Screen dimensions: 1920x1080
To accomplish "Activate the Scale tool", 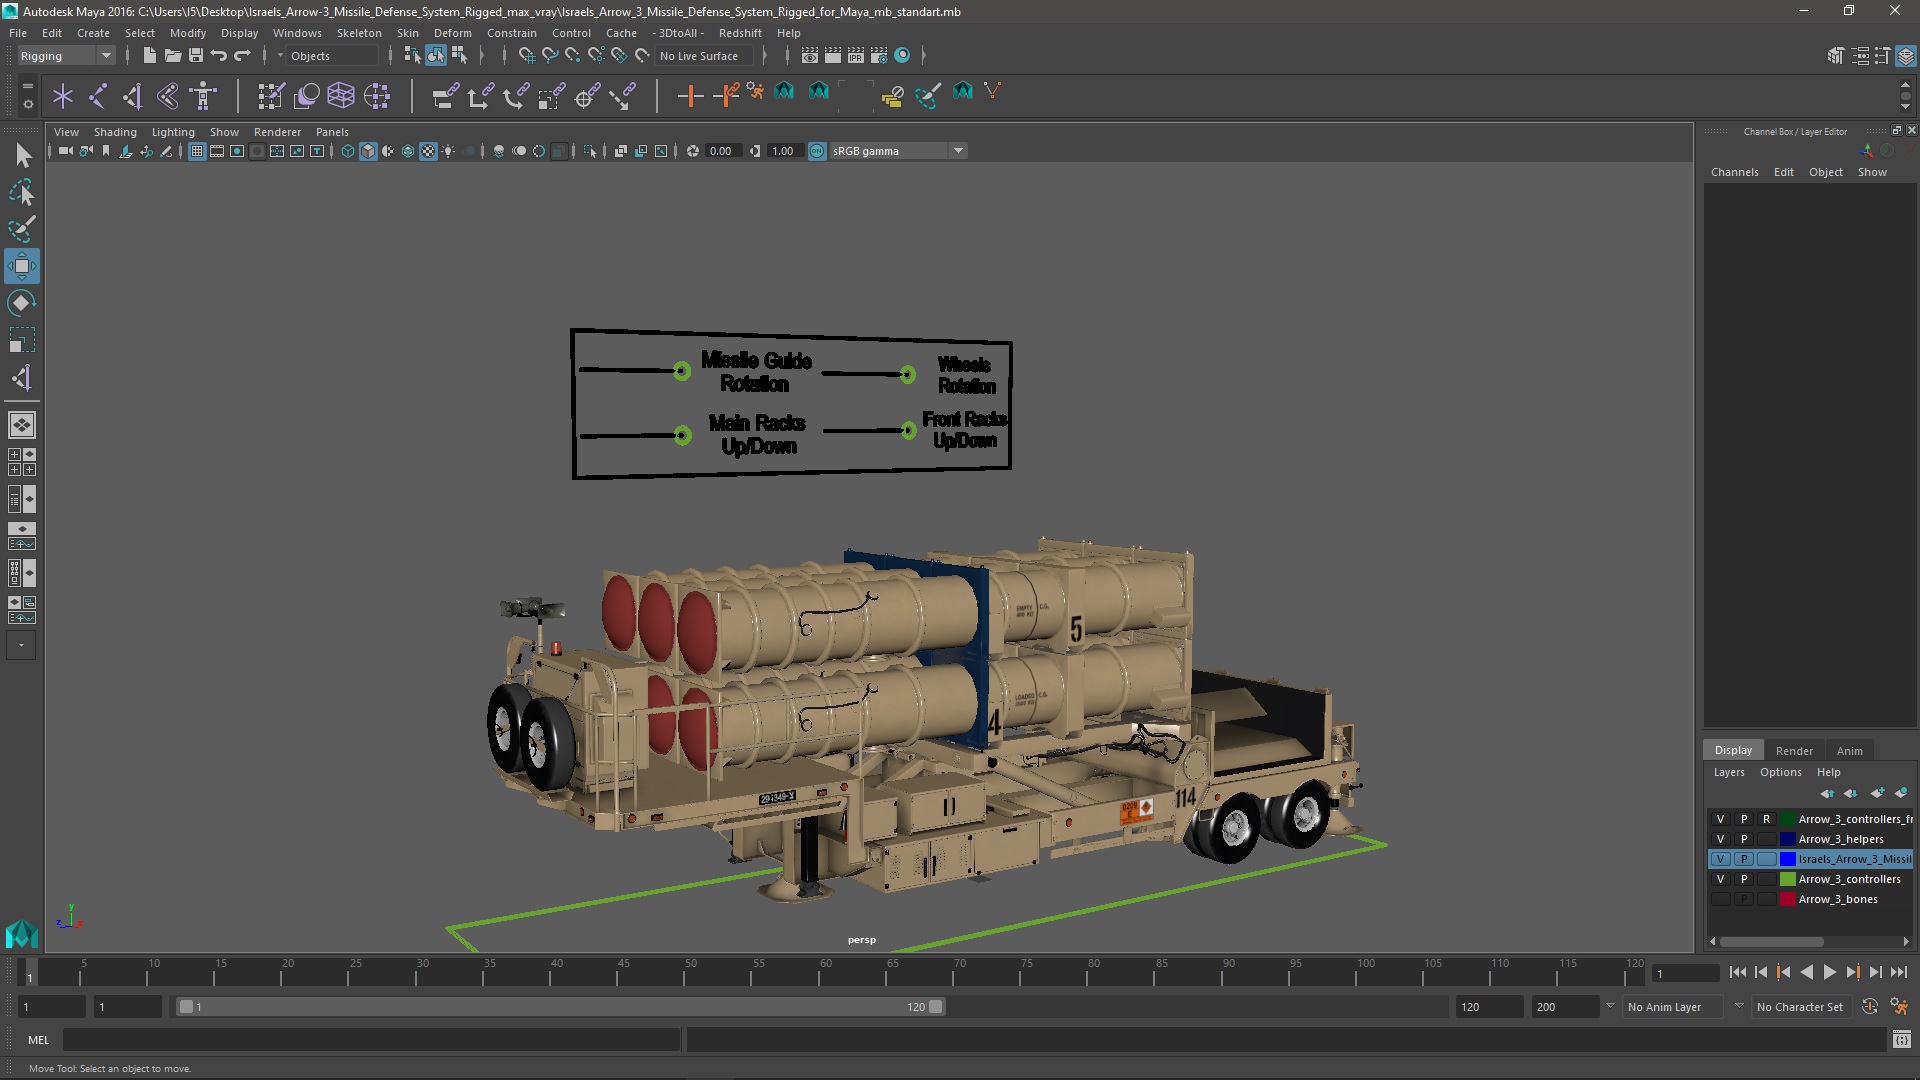I will click(22, 340).
